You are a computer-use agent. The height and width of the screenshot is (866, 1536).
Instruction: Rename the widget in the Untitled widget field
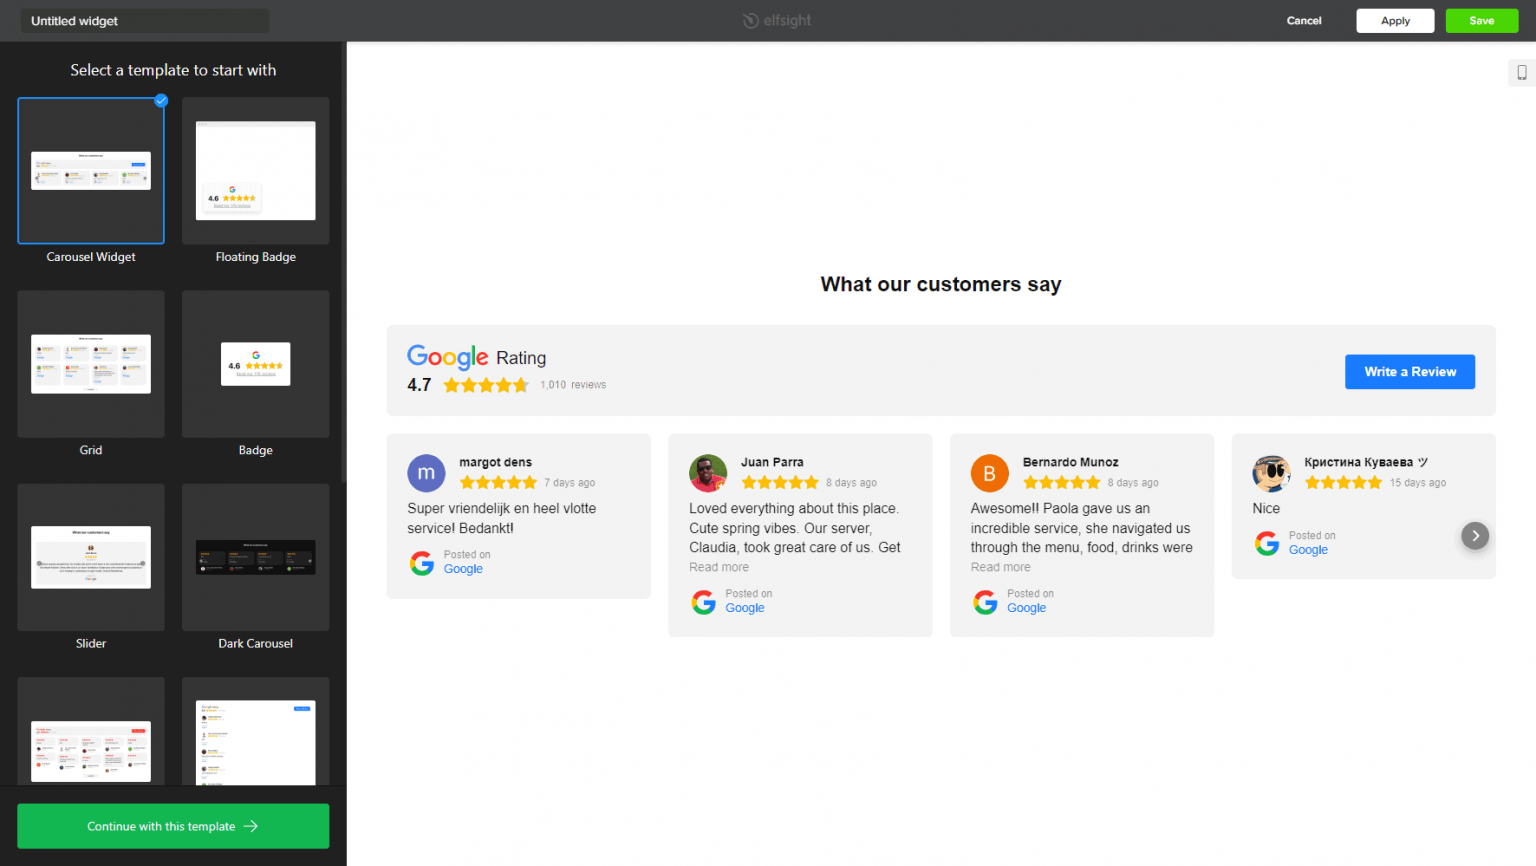[144, 20]
